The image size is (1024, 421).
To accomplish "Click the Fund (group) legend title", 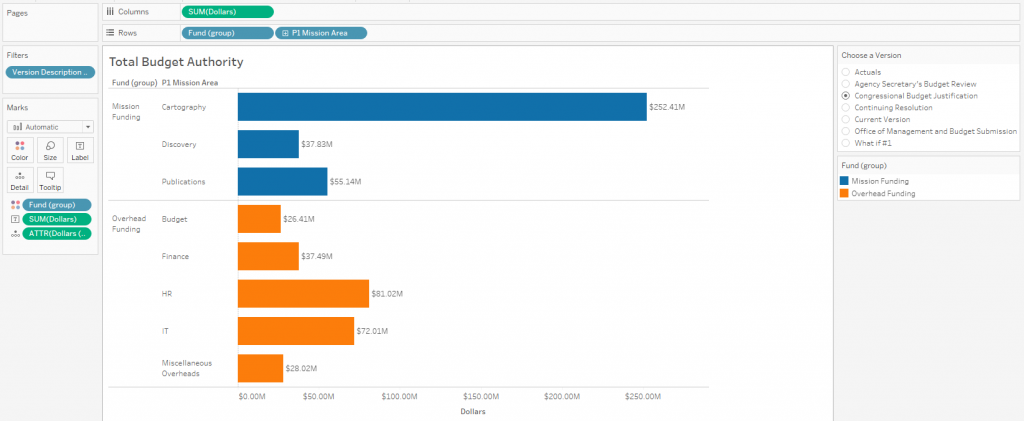I will [x=864, y=166].
